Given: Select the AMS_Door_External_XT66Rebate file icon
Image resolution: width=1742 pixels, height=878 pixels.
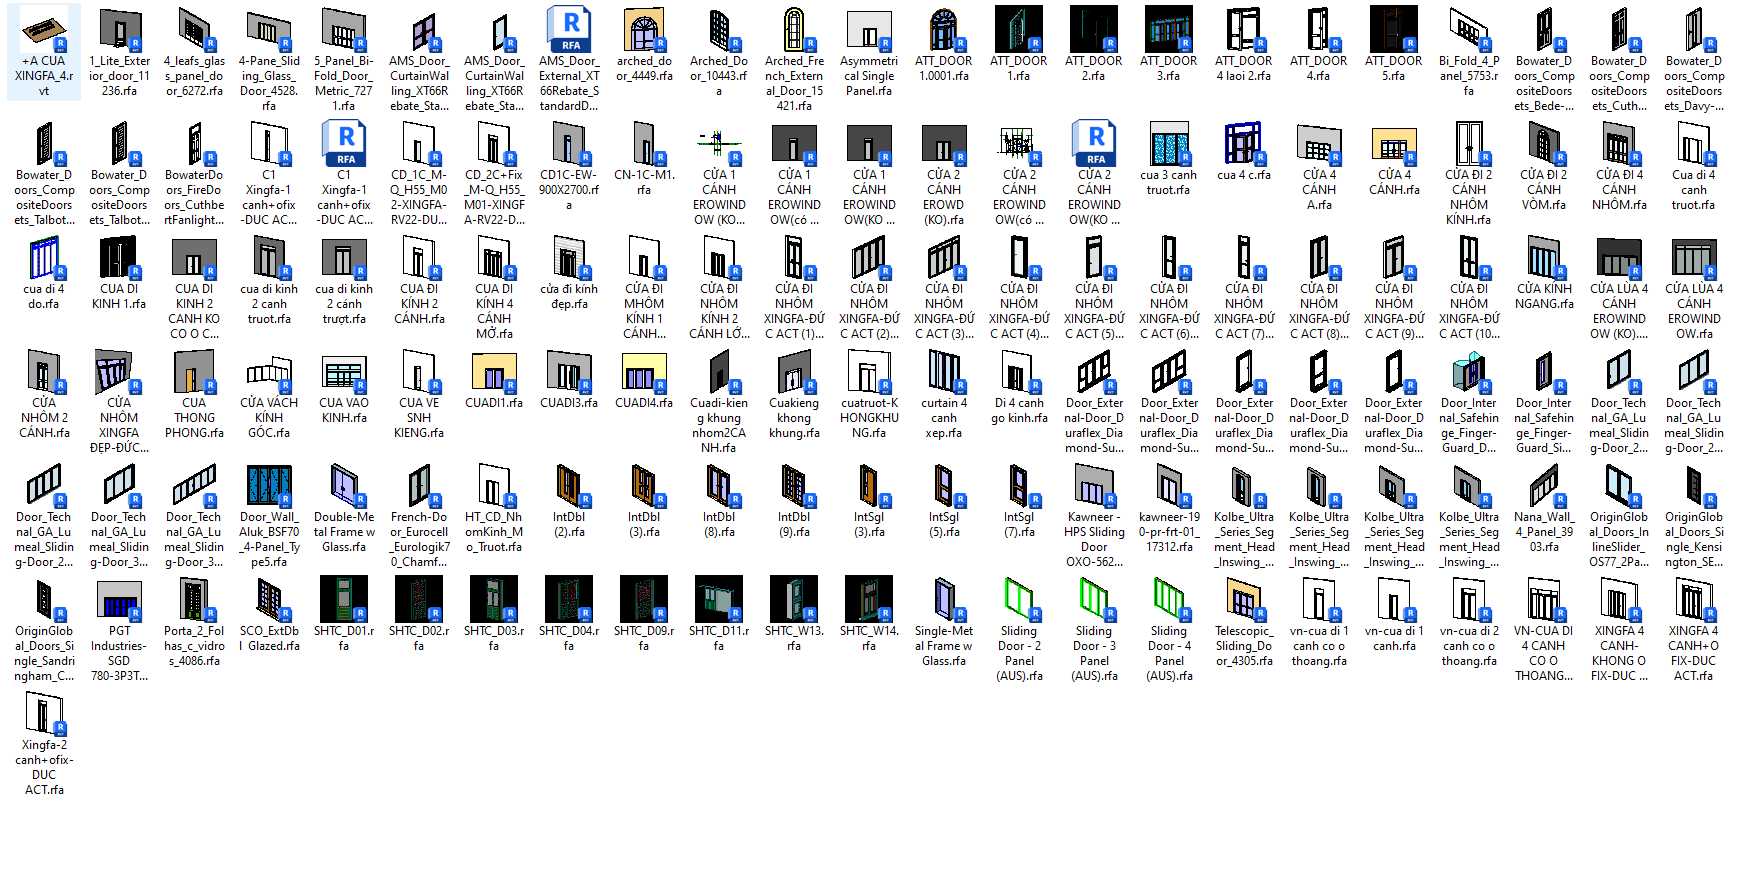Looking at the screenshot, I should (569, 29).
